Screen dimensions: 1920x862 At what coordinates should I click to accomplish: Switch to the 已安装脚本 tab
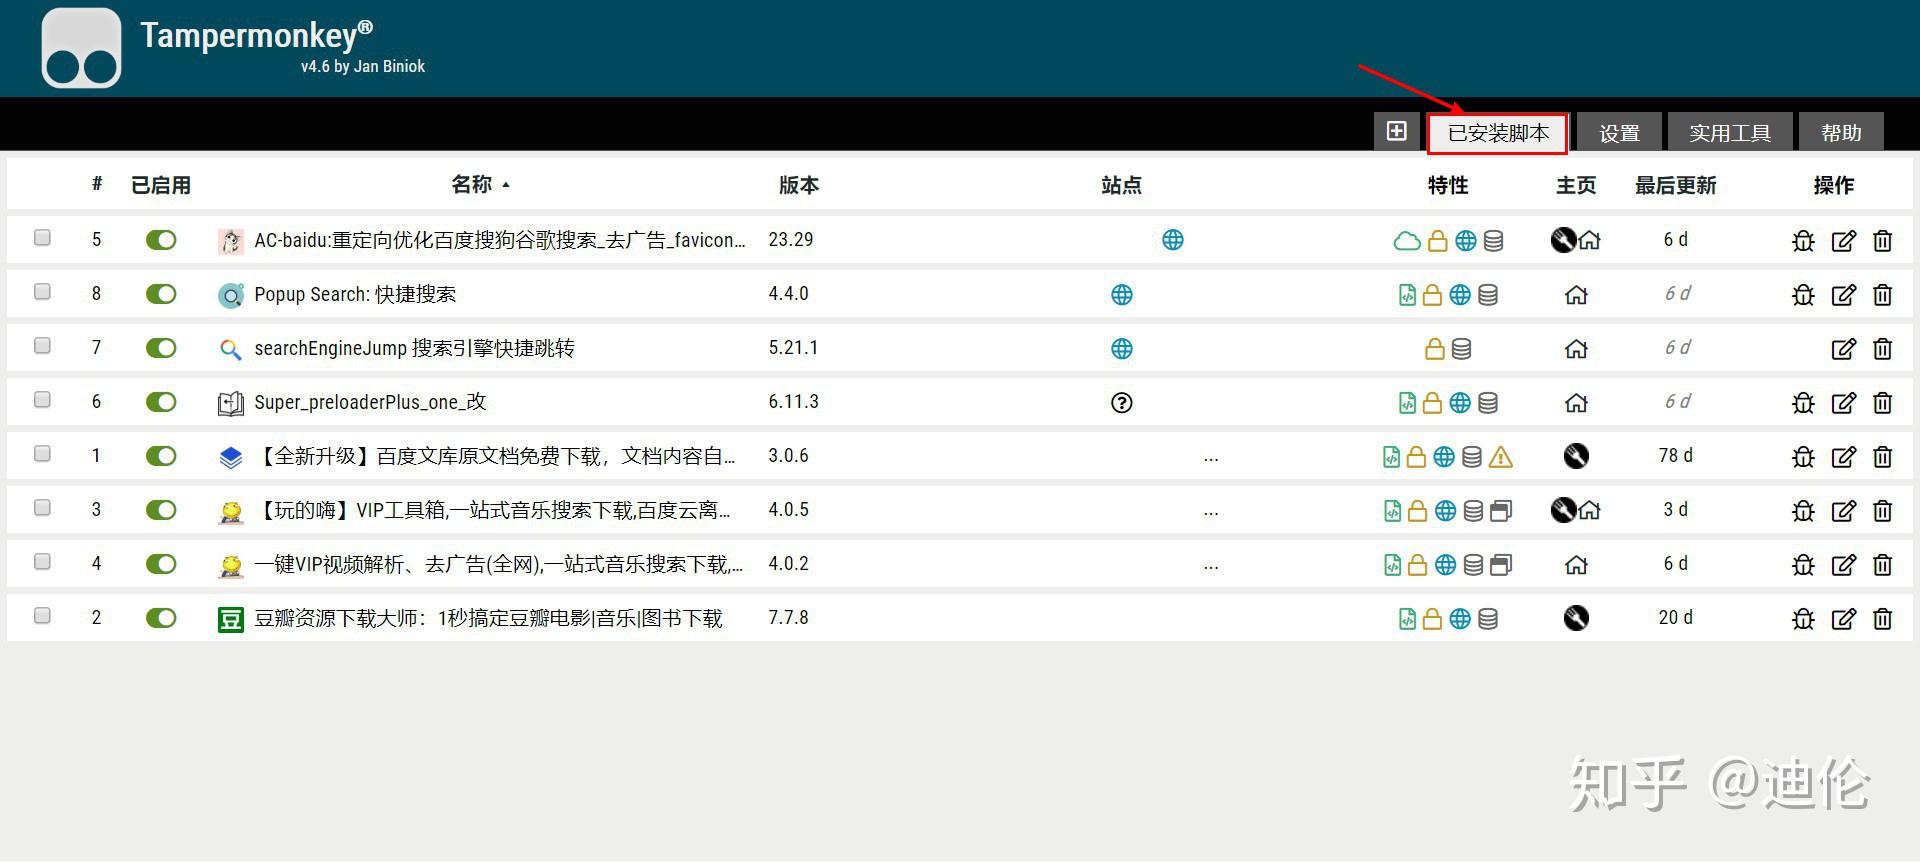point(1497,133)
